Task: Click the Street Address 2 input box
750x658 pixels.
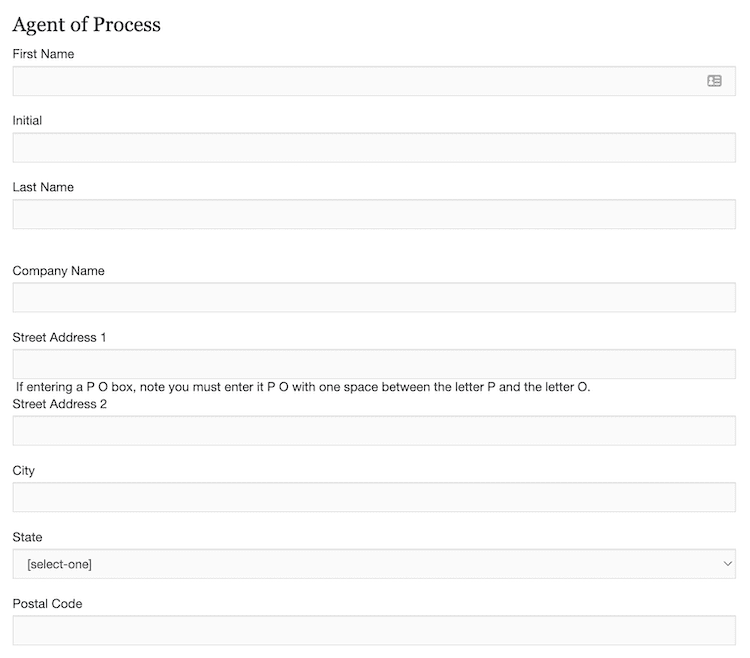Action: [374, 431]
